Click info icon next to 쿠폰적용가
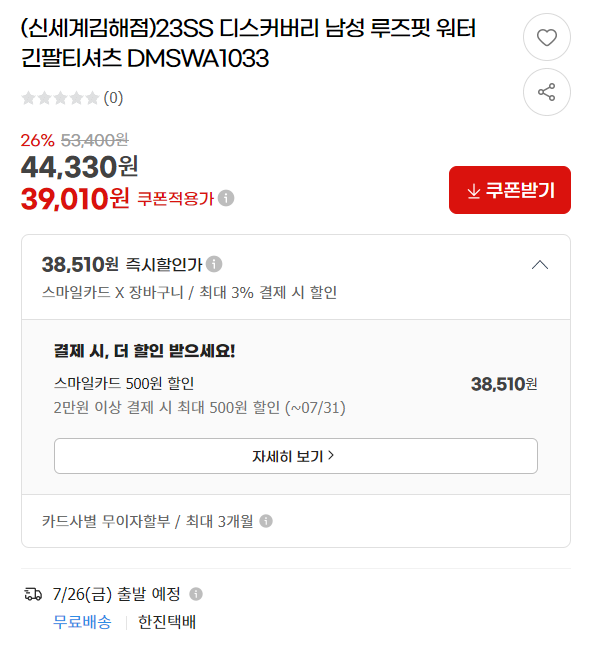 pos(226,198)
